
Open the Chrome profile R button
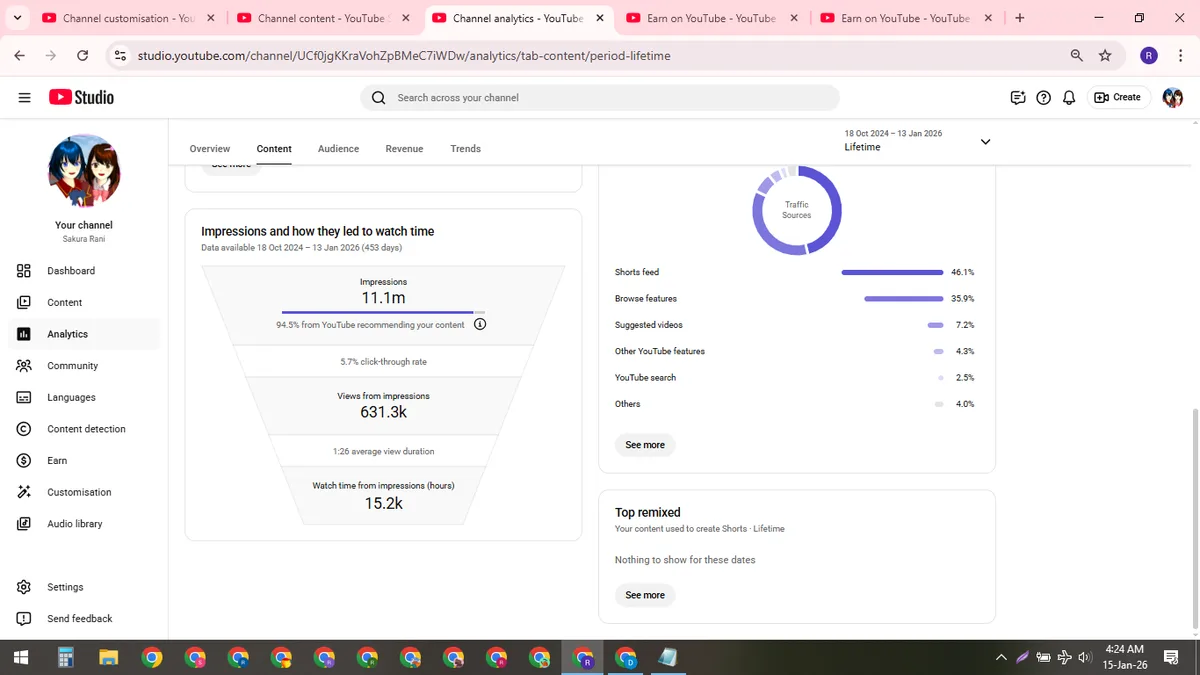[x=1149, y=56]
